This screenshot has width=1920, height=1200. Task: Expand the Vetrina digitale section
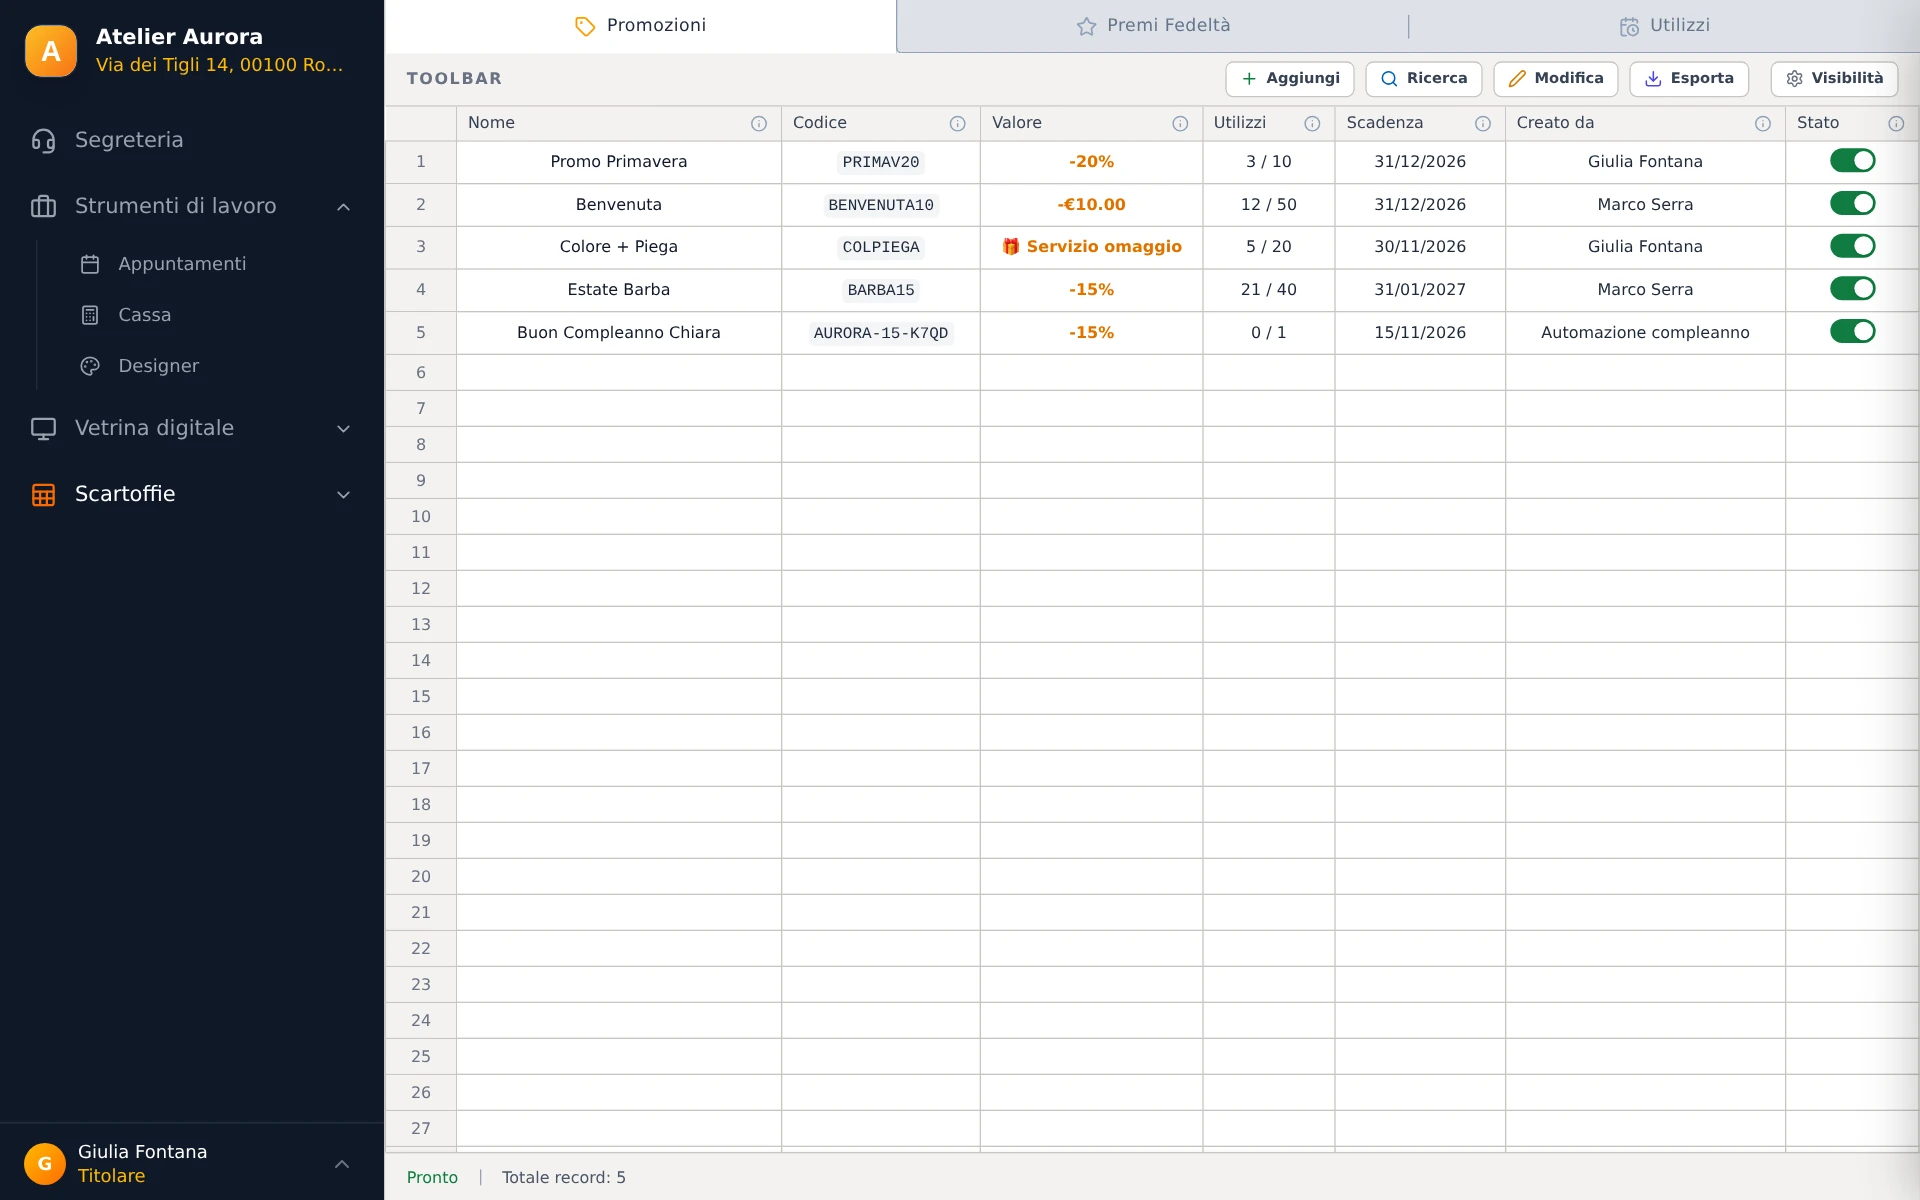click(343, 429)
